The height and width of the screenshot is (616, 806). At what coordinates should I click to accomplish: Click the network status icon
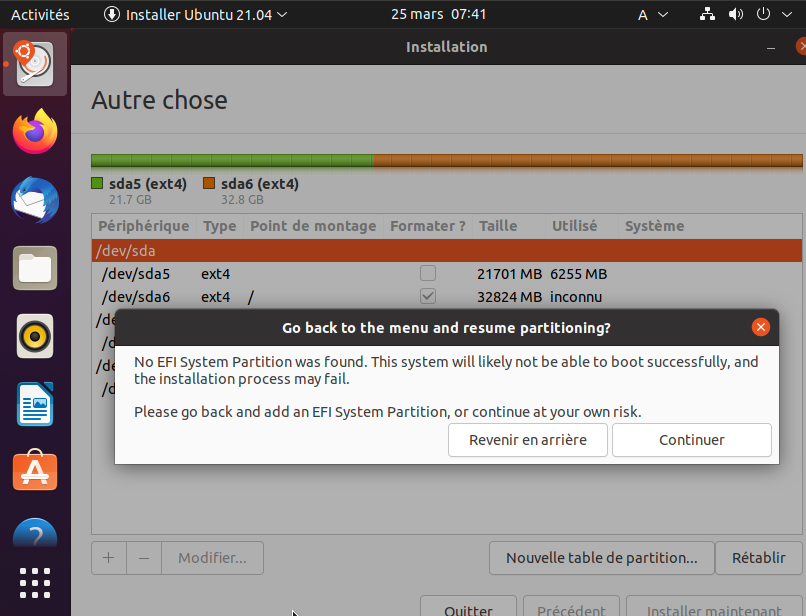click(707, 14)
